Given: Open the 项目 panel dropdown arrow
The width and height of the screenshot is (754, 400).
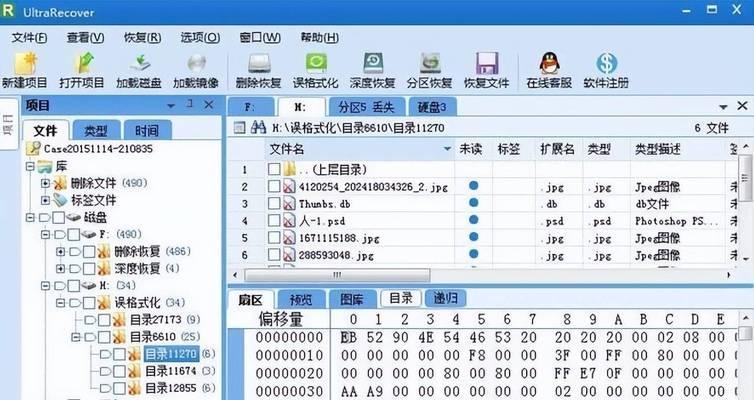Looking at the screenshot, I should (171, 106).
